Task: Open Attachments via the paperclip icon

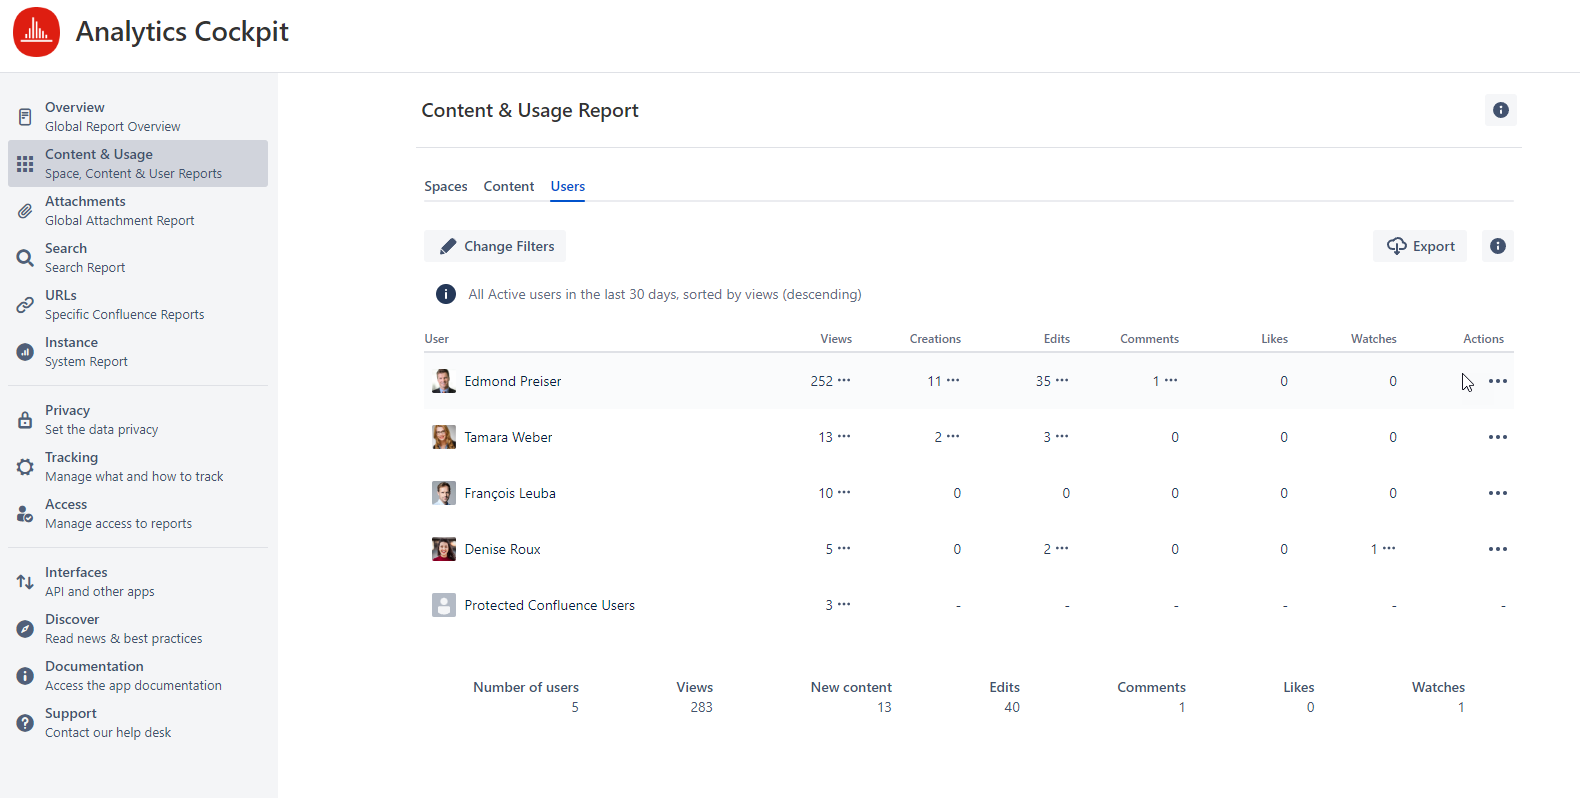Action: (25, 211)
